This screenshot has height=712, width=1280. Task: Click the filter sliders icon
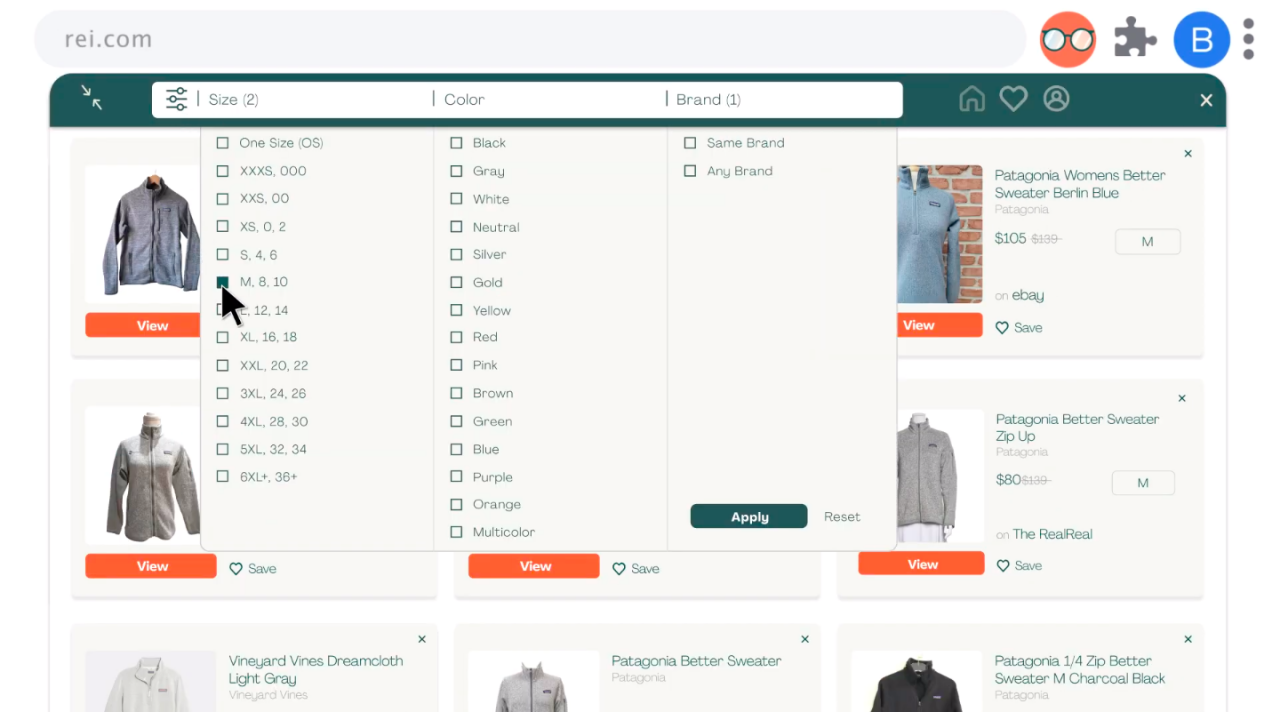click(176, 99)
